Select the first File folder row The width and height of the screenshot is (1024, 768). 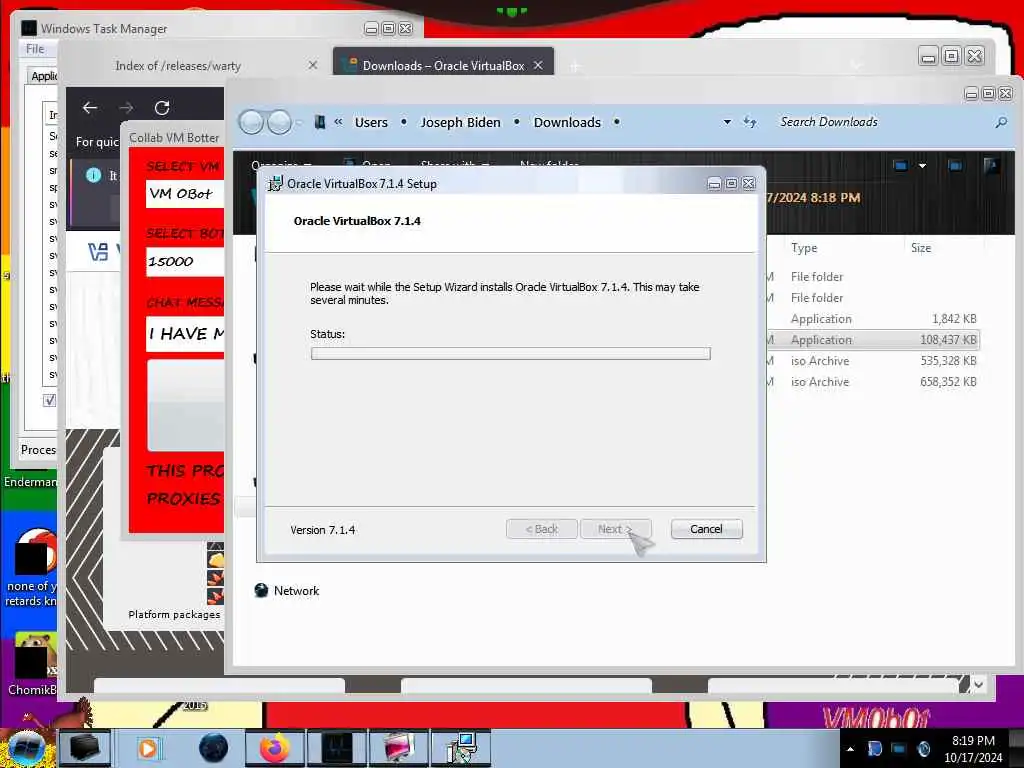874,277
